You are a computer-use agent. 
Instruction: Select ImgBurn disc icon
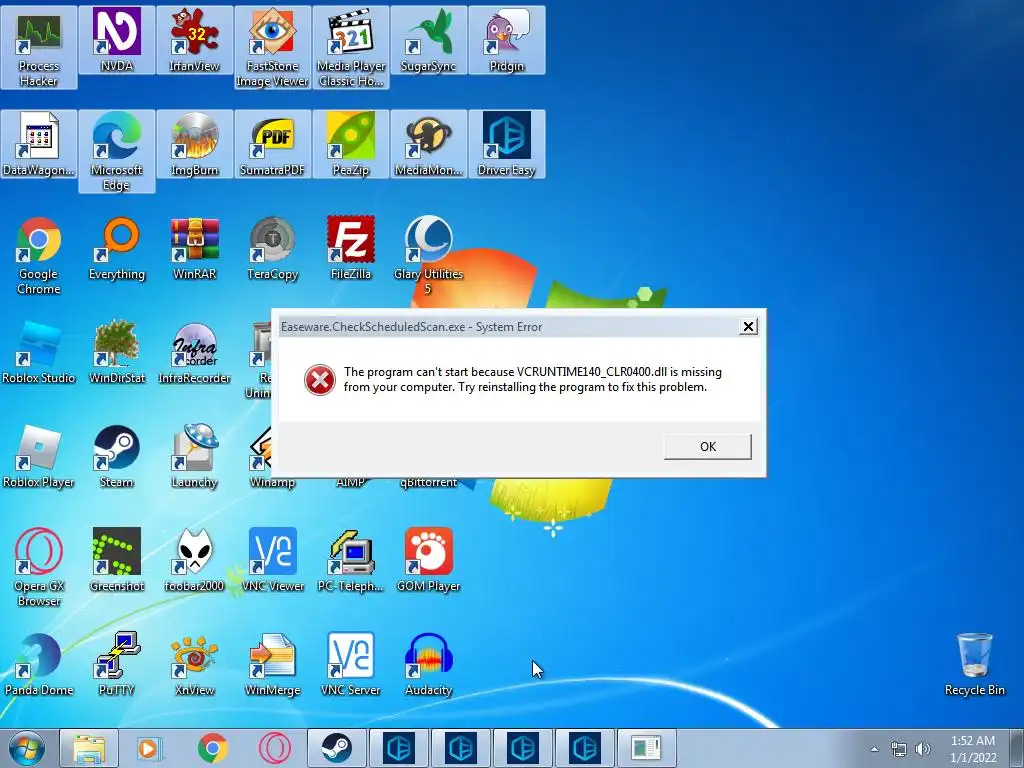pos(194,144)
